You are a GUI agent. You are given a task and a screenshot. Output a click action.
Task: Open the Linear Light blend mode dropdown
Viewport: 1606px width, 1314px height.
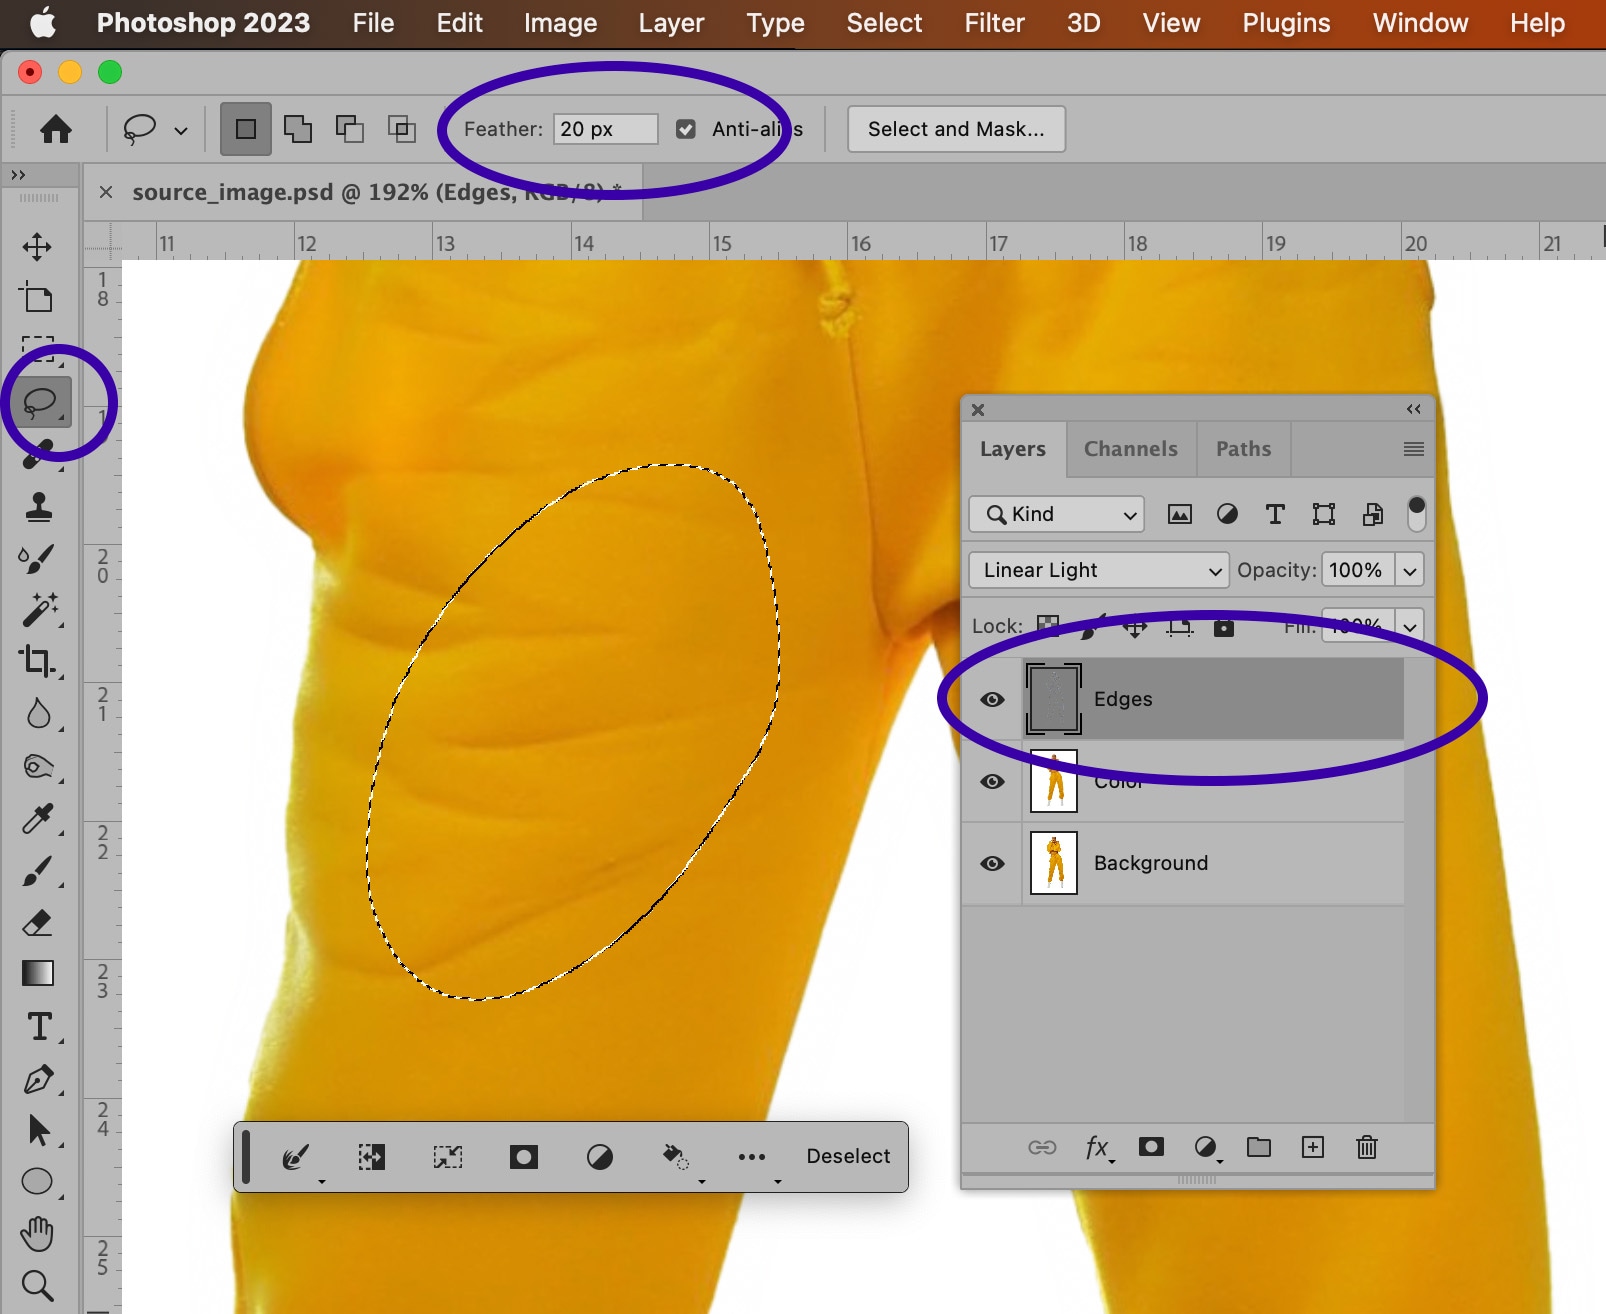point(1098,570)
